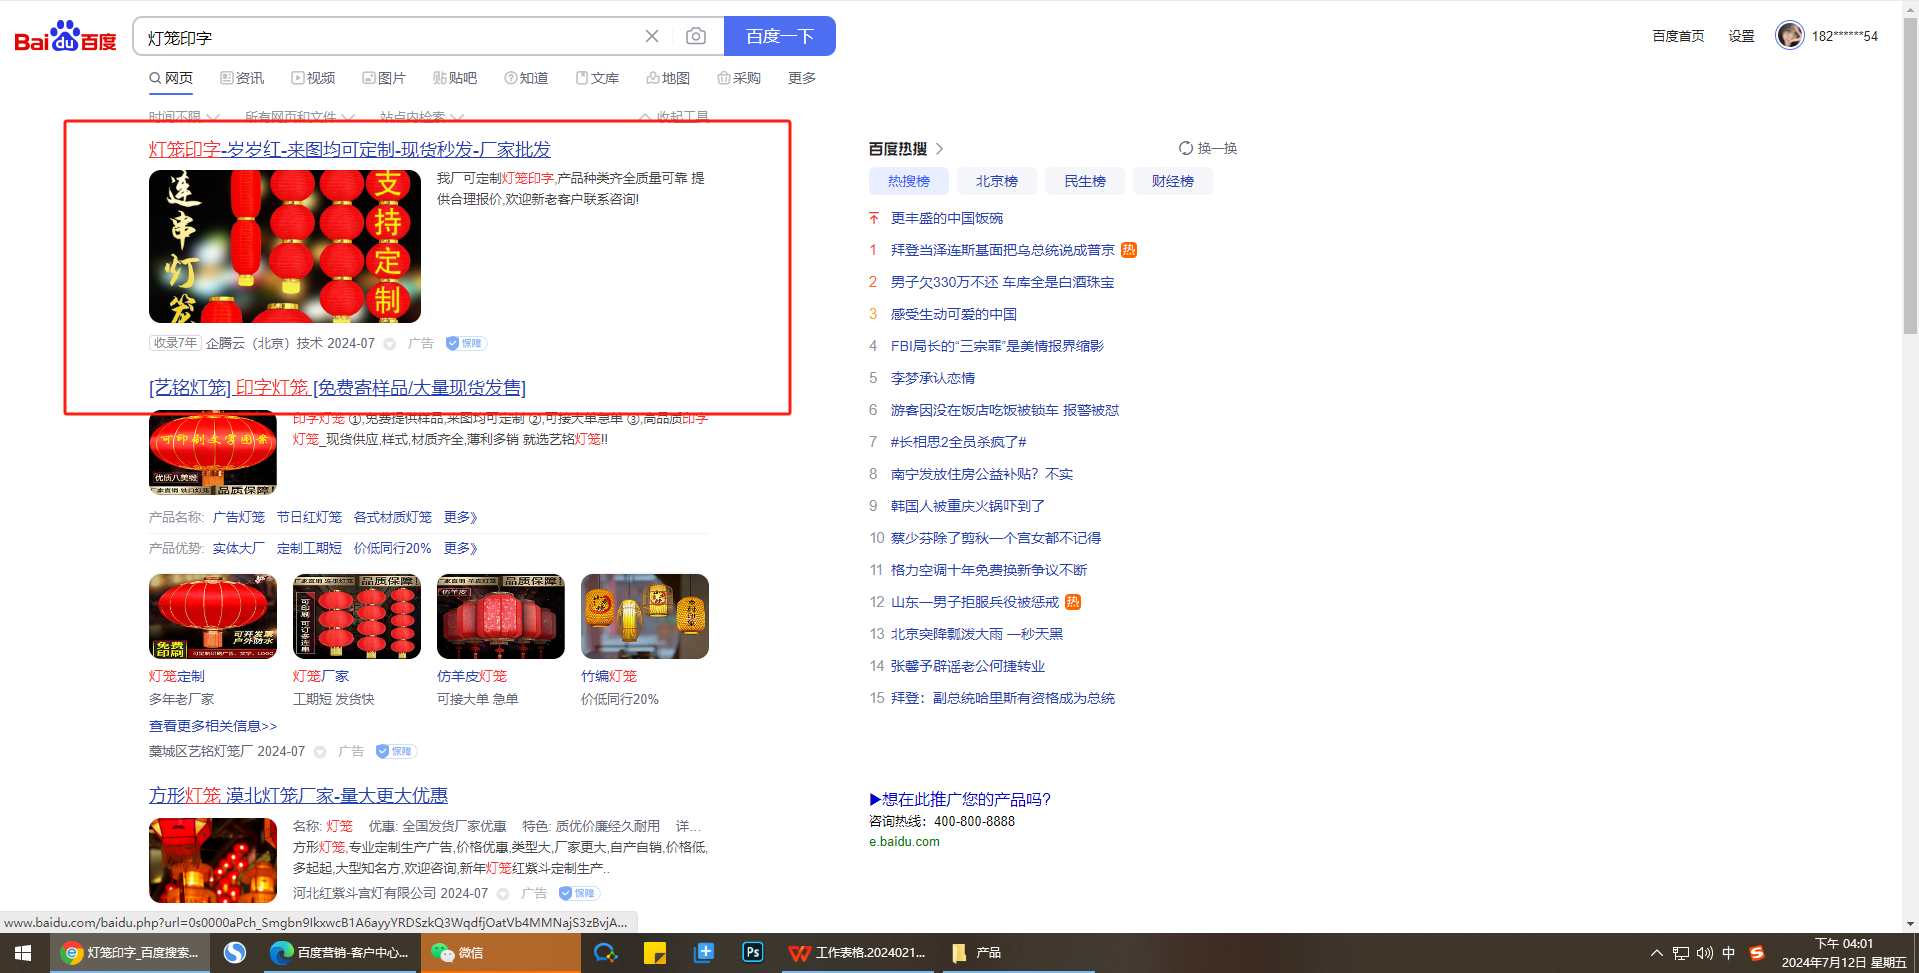Open the user avatar account menu
Viewport: 1919px width, 973px height.
[1789, 35]
